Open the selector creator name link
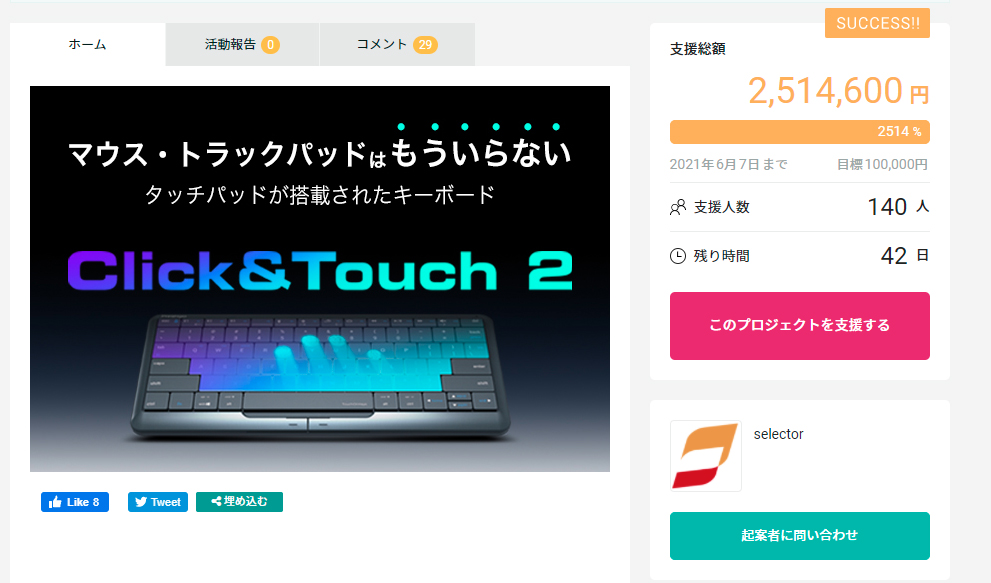Viewport: 991px width, 583px height. (778, 434)
